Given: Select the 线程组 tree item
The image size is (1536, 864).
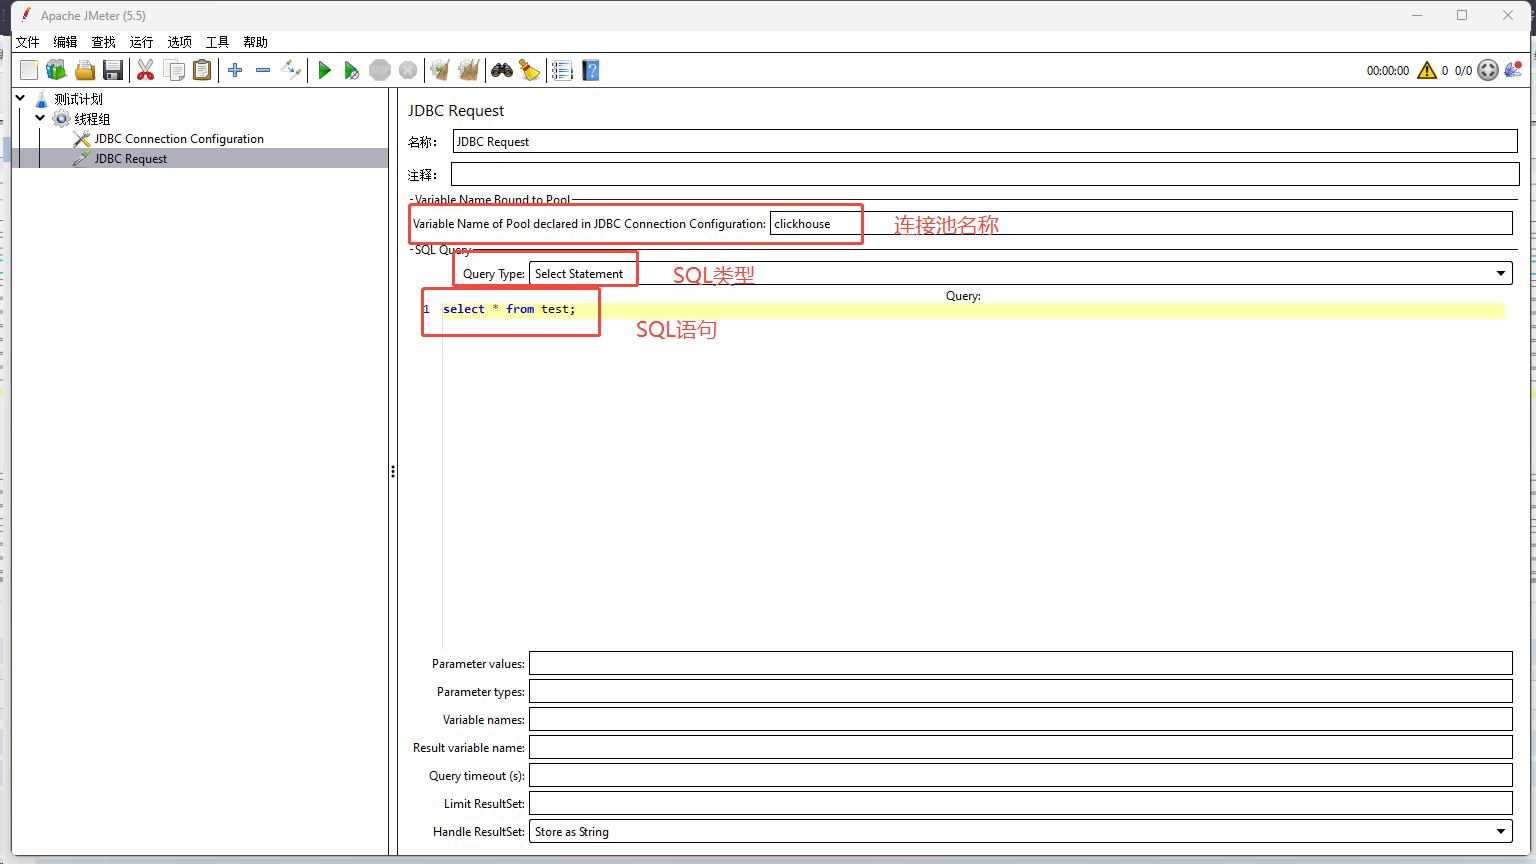Looking at the screenshot, I should tap(92, 119).
